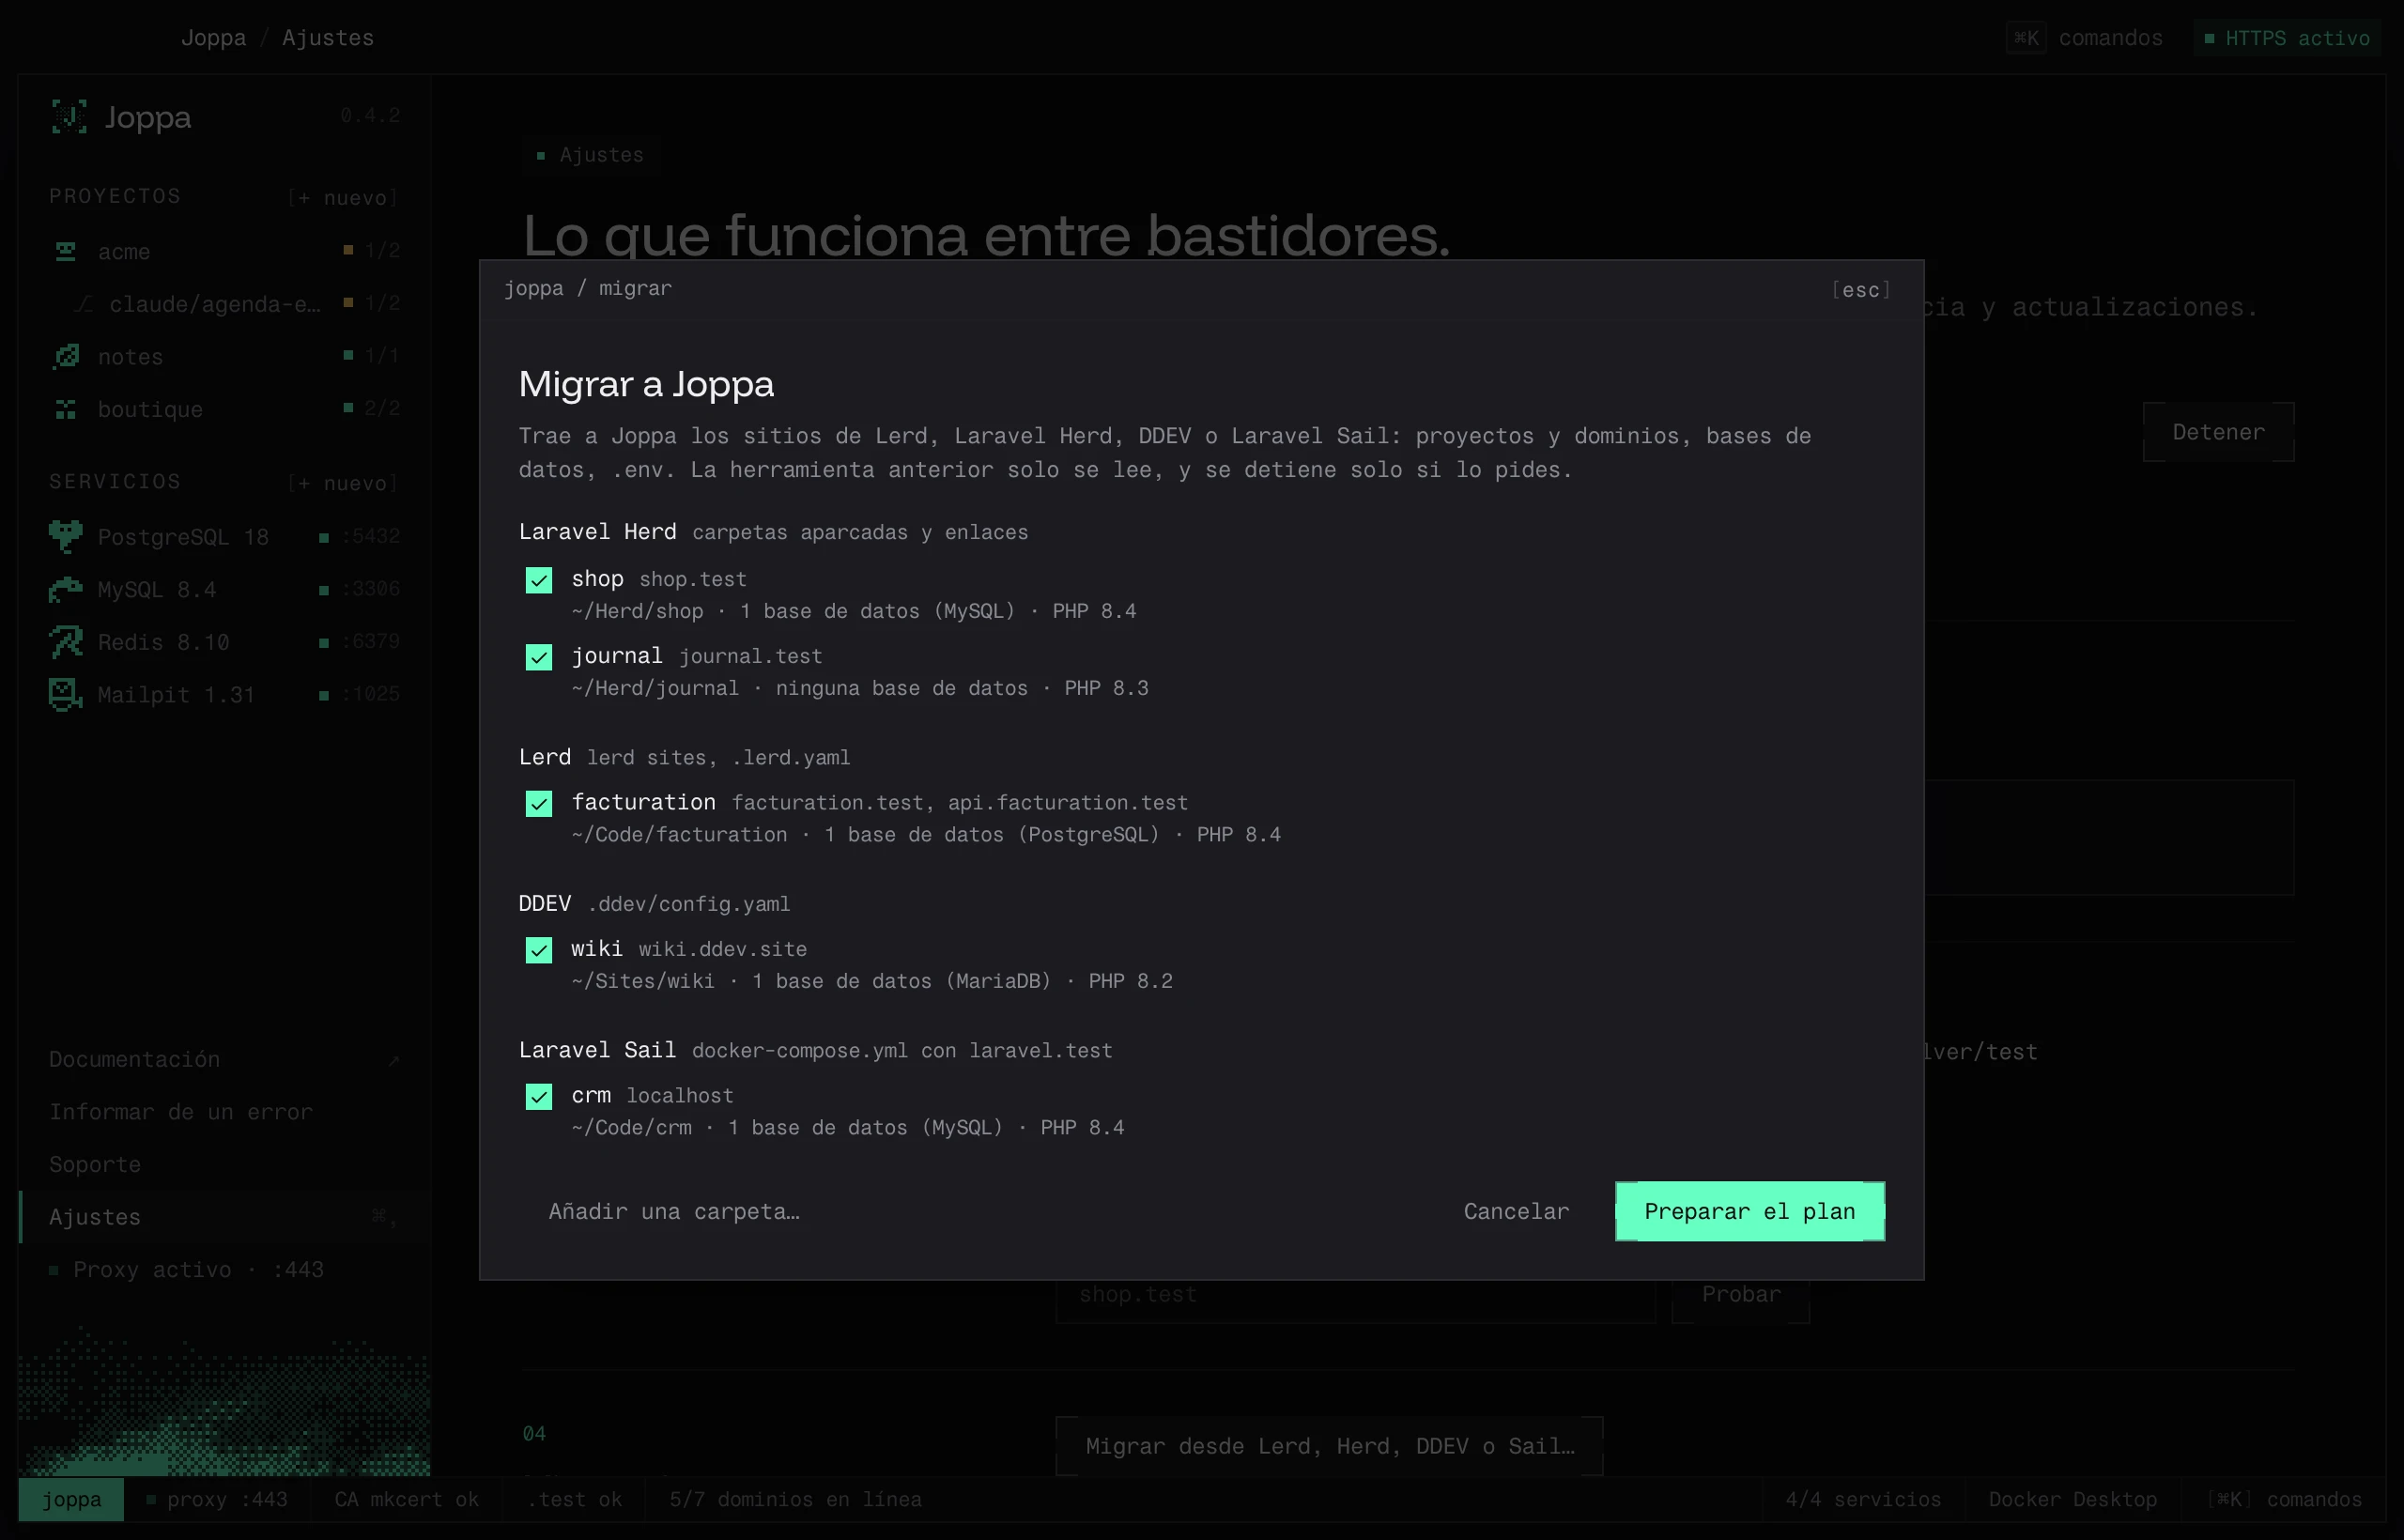The width and height of the screenshot is (2404, 1540).
Task: Click the boutique project icon
Action: [66, 409]
